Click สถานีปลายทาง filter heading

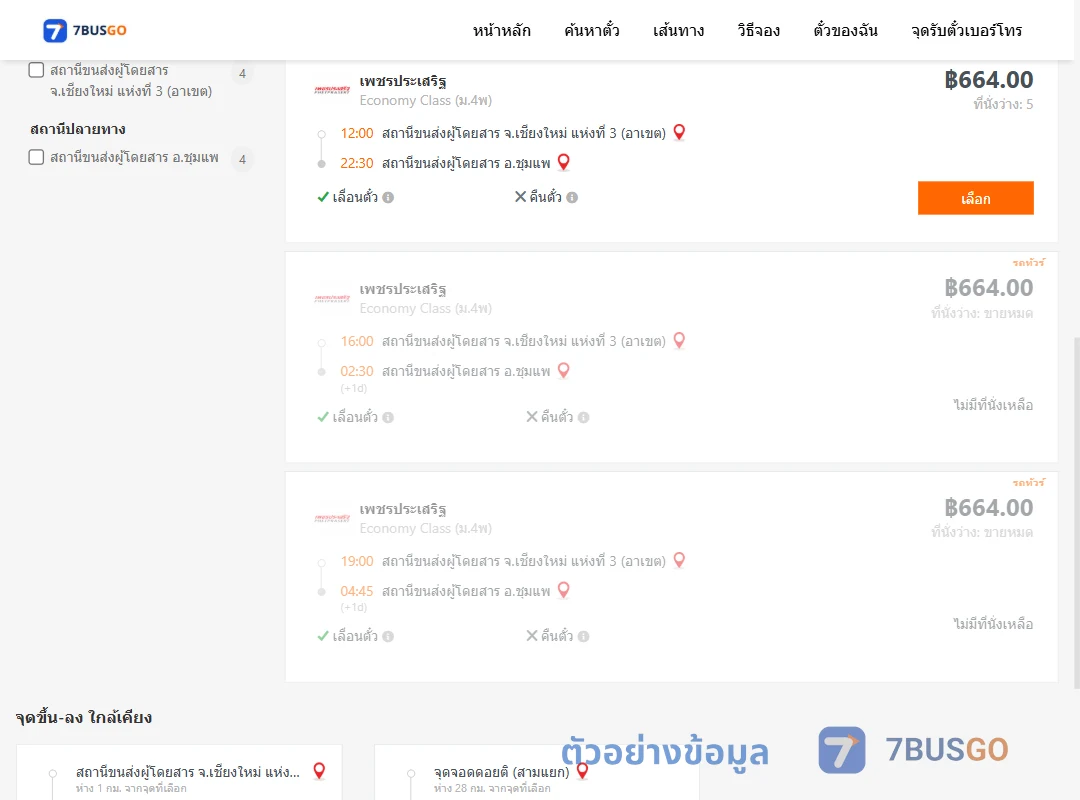78,129
